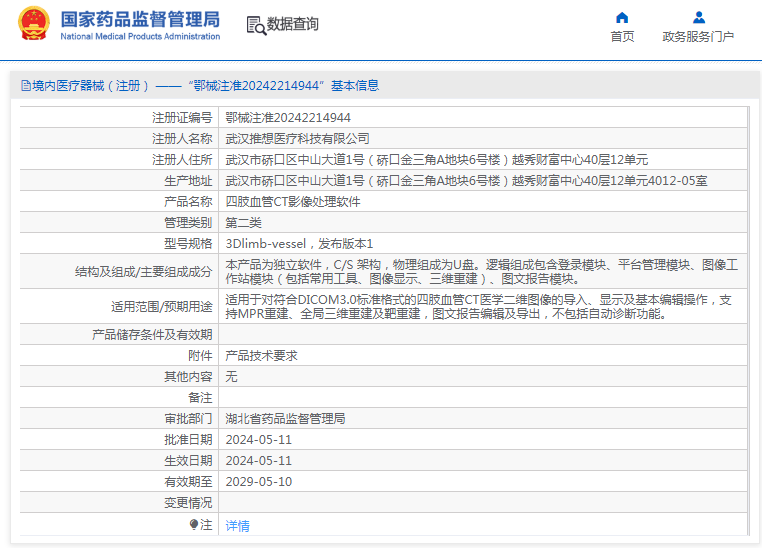This screenshot has height=548, width=762.
Task: Select 湖北省药品监督管理局 cell
Action: pyautogui.click(x=285, y=418)
